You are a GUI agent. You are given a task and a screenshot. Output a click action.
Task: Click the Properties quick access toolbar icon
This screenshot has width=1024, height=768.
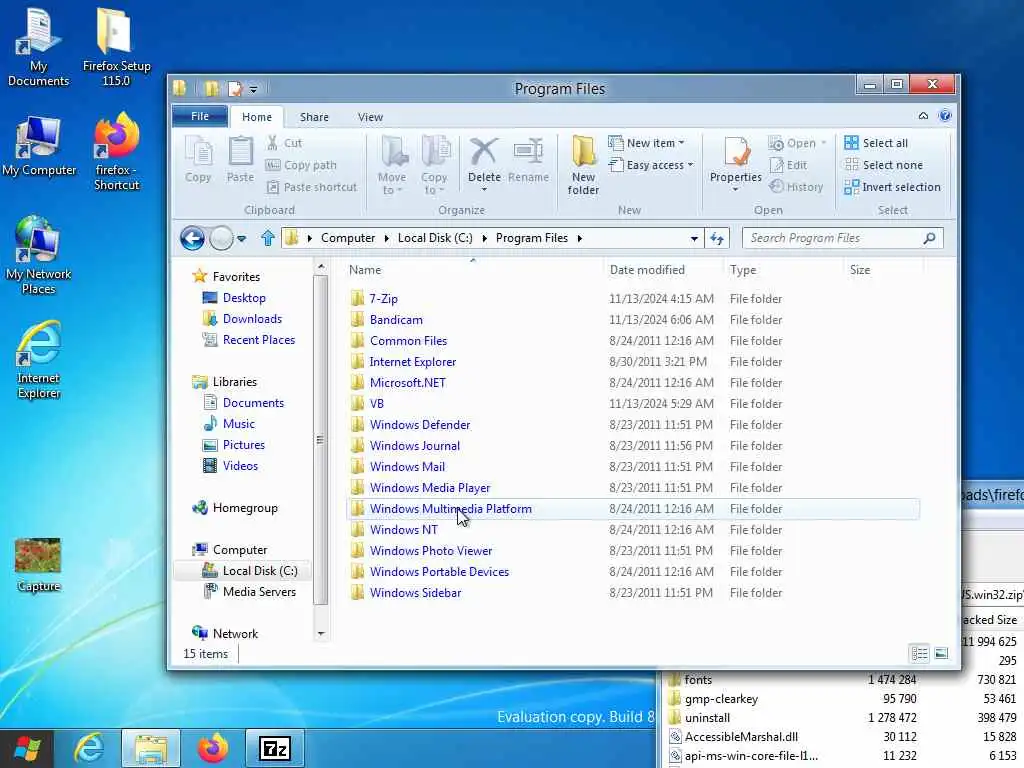coord(234,88)
